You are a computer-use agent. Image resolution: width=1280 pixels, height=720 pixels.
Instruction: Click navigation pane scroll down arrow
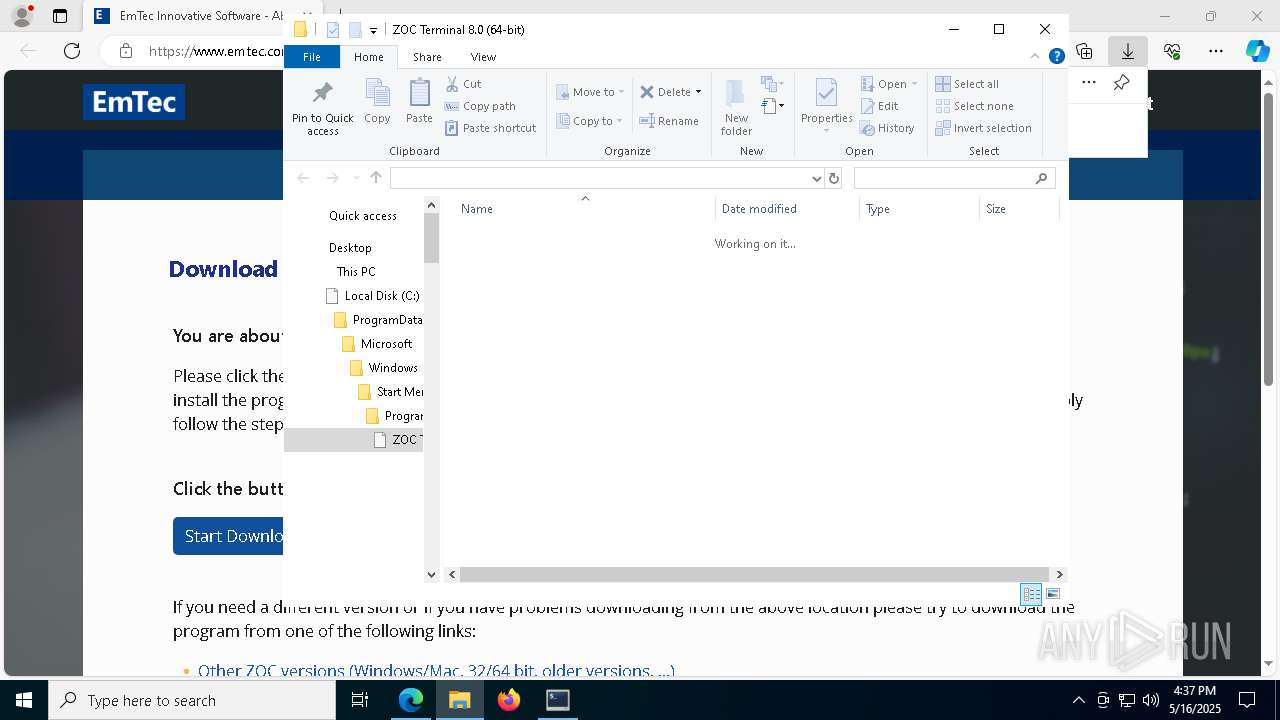[431, 574]
